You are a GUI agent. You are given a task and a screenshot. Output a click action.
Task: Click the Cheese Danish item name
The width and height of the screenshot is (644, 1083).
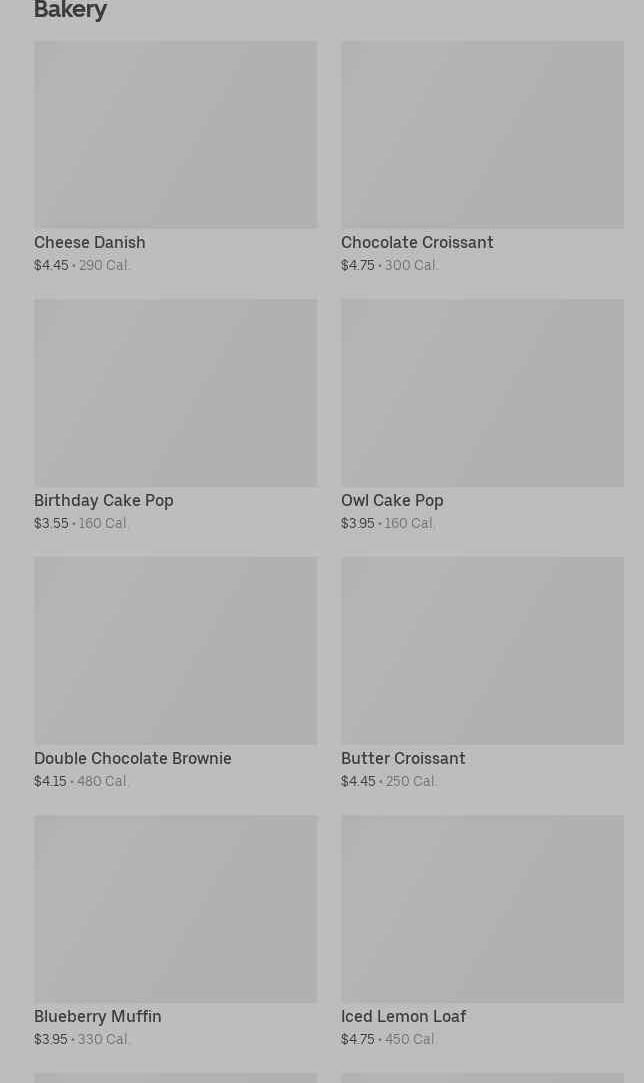click(x=90, y=243)
